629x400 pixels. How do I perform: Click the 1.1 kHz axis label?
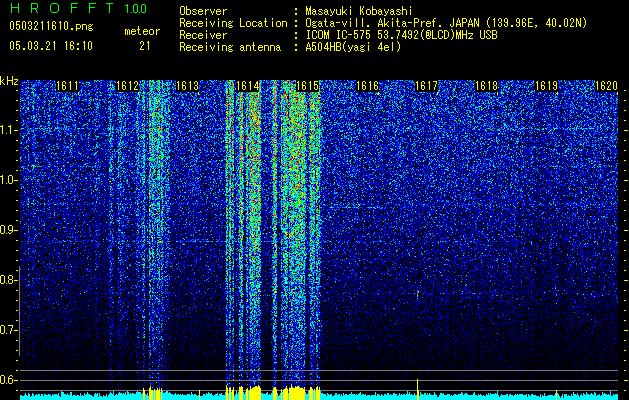coord(8,130)
